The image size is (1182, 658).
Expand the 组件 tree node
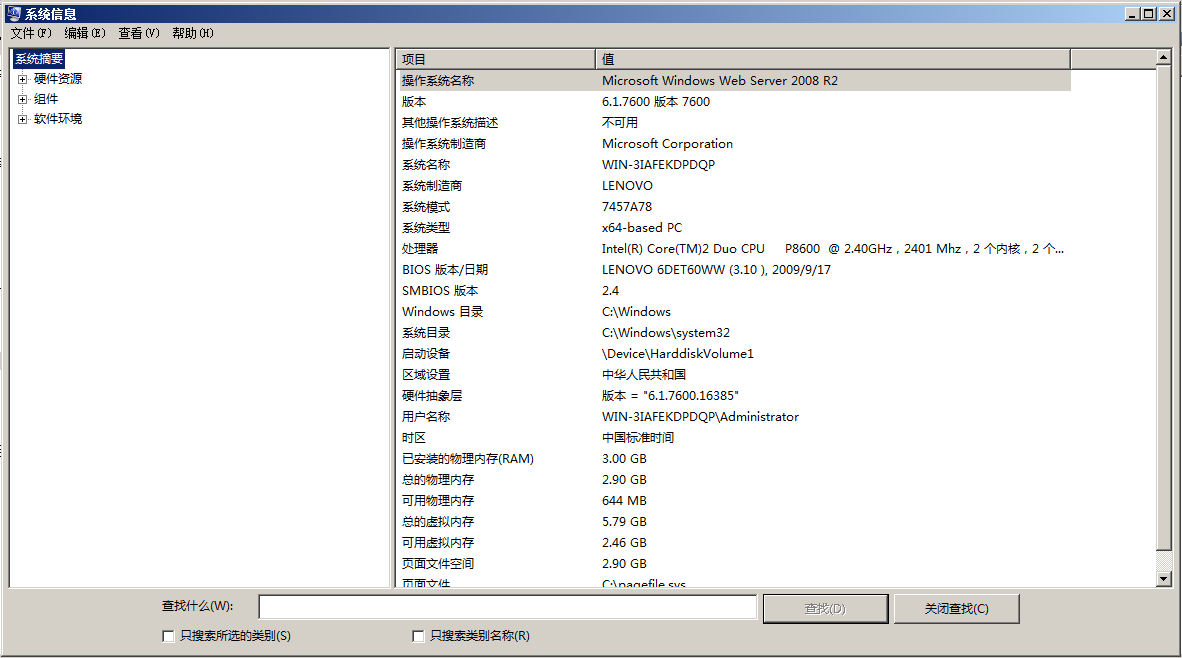pyautogui.click(x=23, y=99)
